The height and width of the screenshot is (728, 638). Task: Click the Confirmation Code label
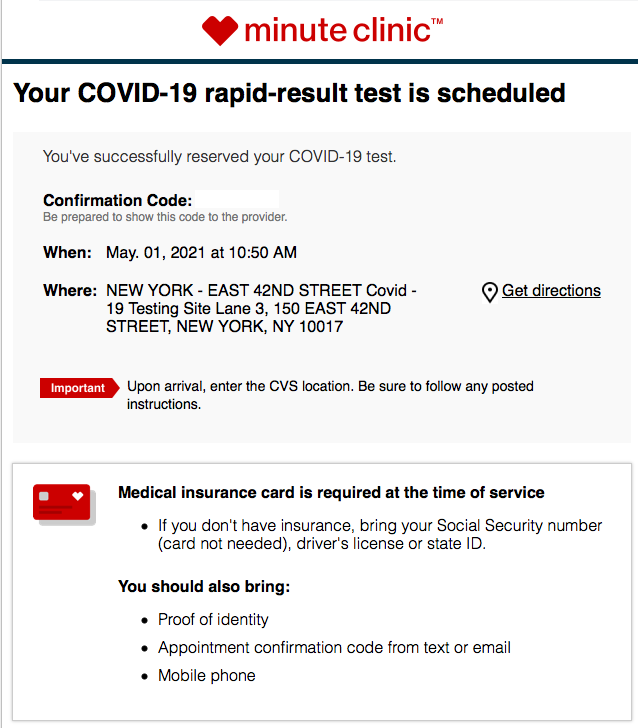[117, 200]
